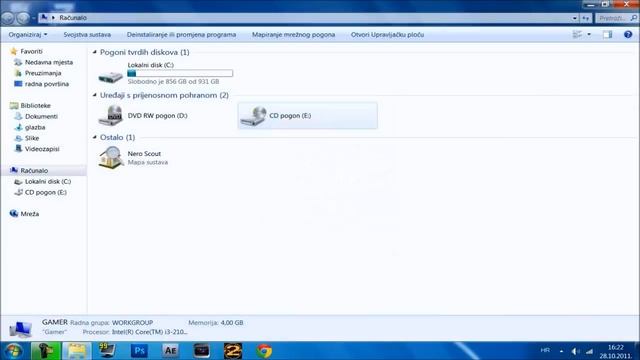Viewport: 640px width, 360px height.
Task: Open Google Chrome from taskbar
Action: 264,351
